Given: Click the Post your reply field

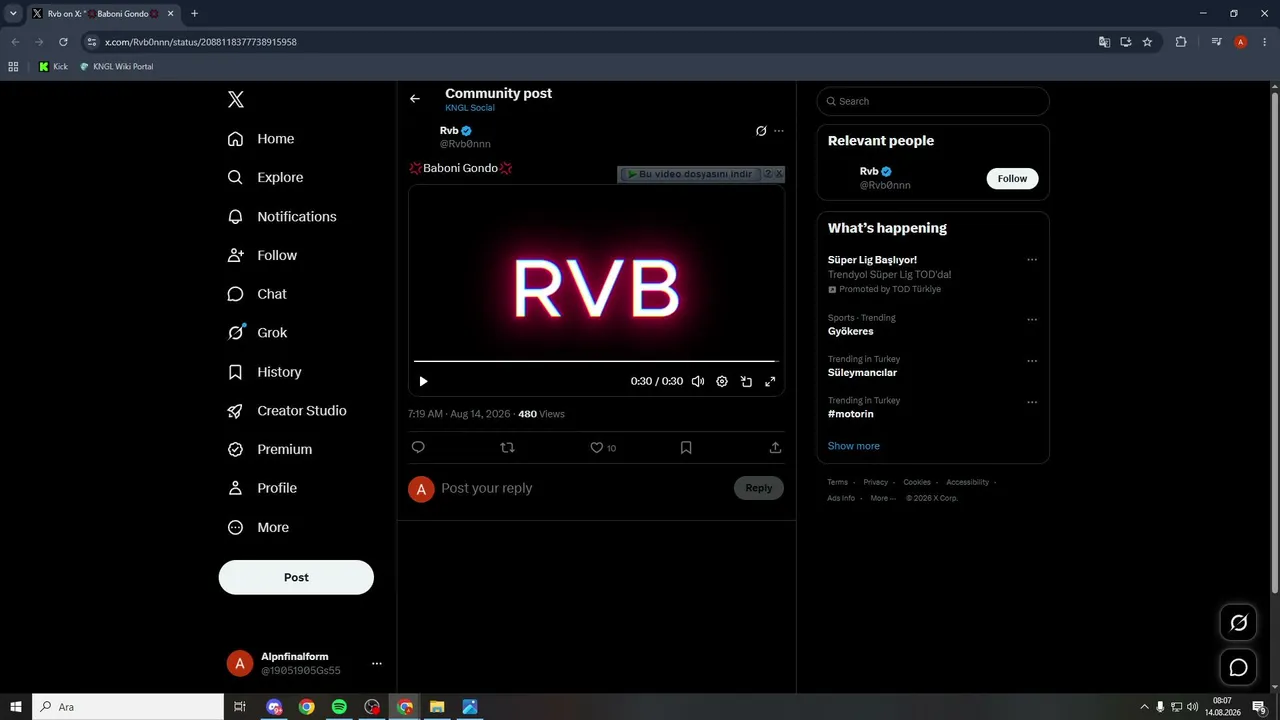Looking at the screenshot, I should pos(580,488).
